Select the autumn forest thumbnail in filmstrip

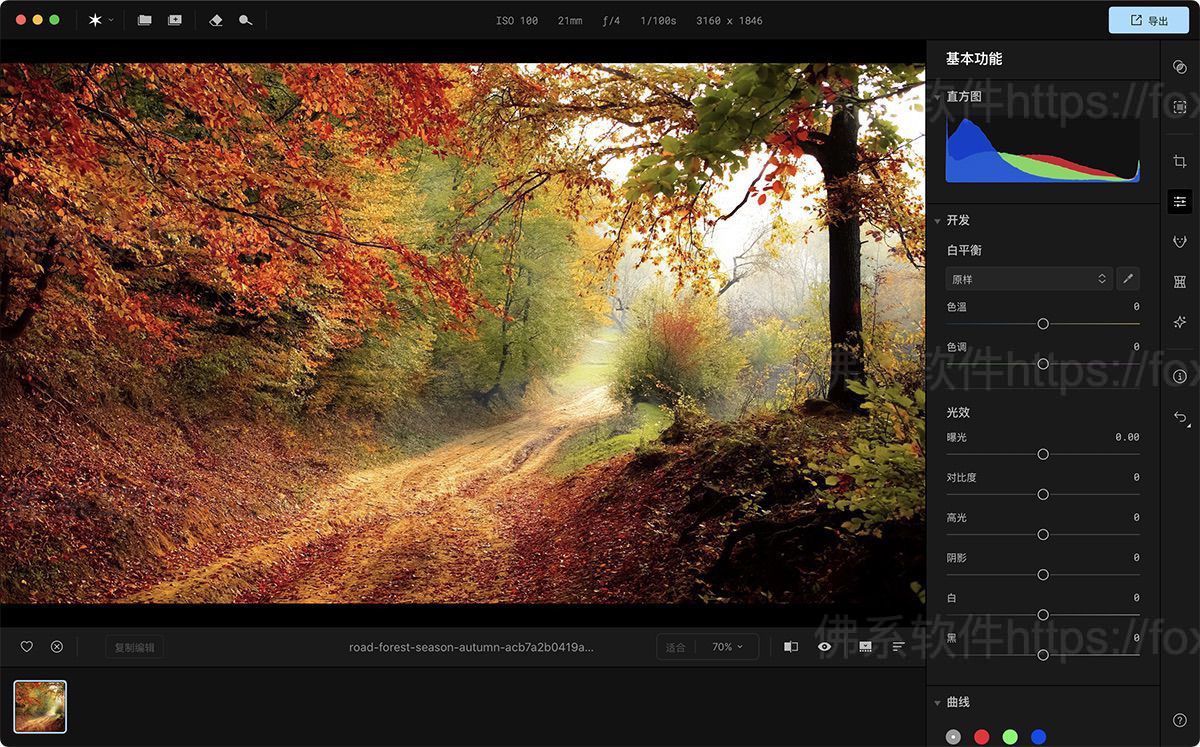coord(40,706)
